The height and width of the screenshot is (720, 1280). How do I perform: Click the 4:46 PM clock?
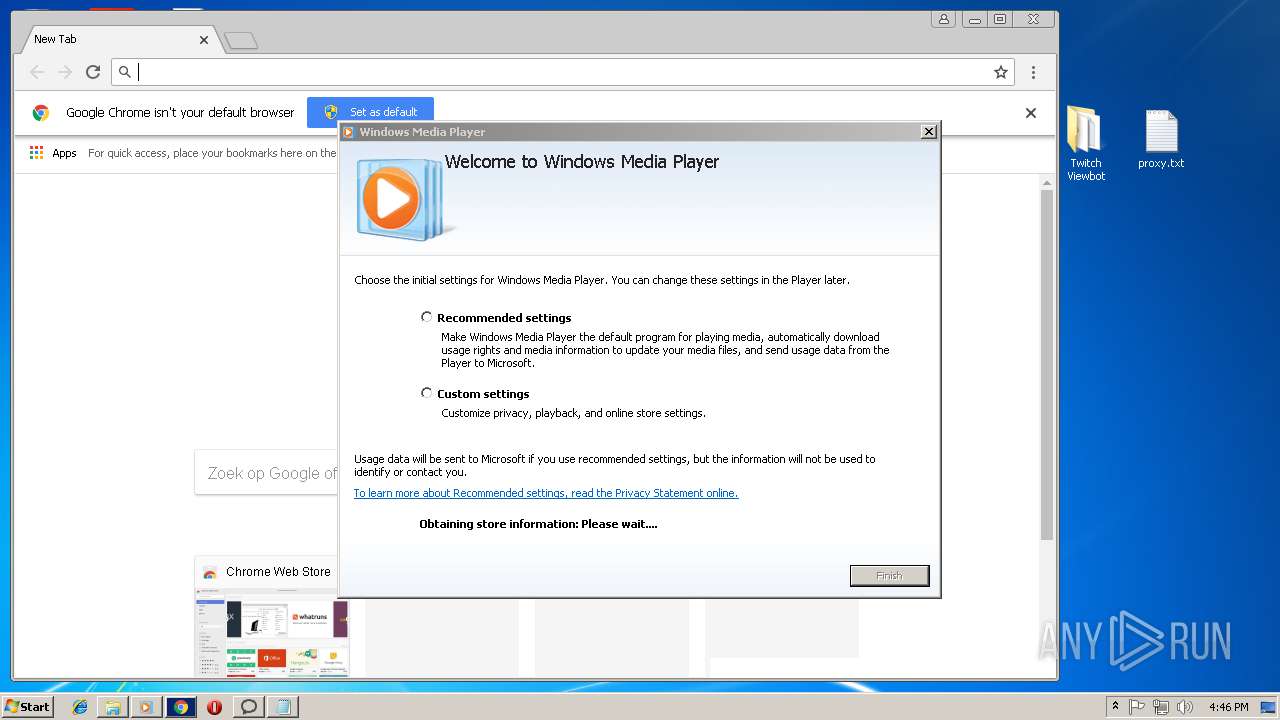click(1228, 707)
